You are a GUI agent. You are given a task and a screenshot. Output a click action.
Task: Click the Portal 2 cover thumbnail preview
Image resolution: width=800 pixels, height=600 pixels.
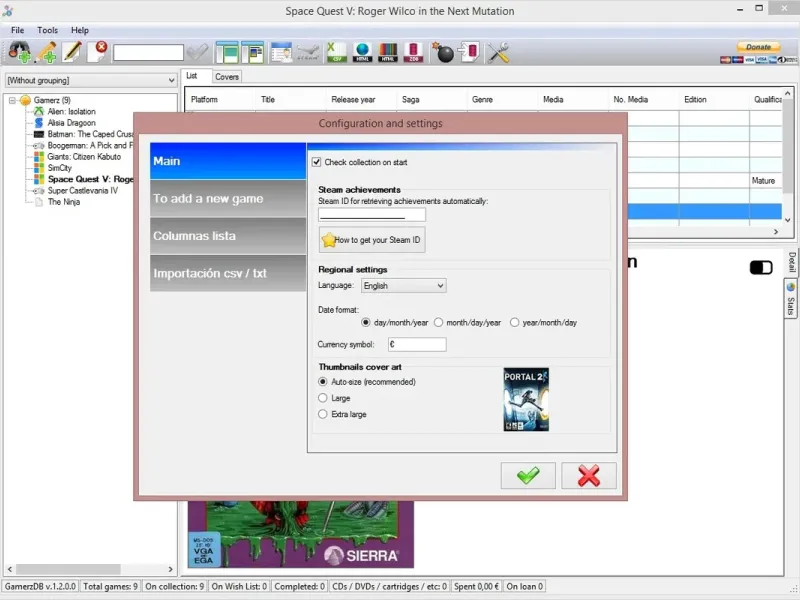pyautogui.click(x=526, y=399)
